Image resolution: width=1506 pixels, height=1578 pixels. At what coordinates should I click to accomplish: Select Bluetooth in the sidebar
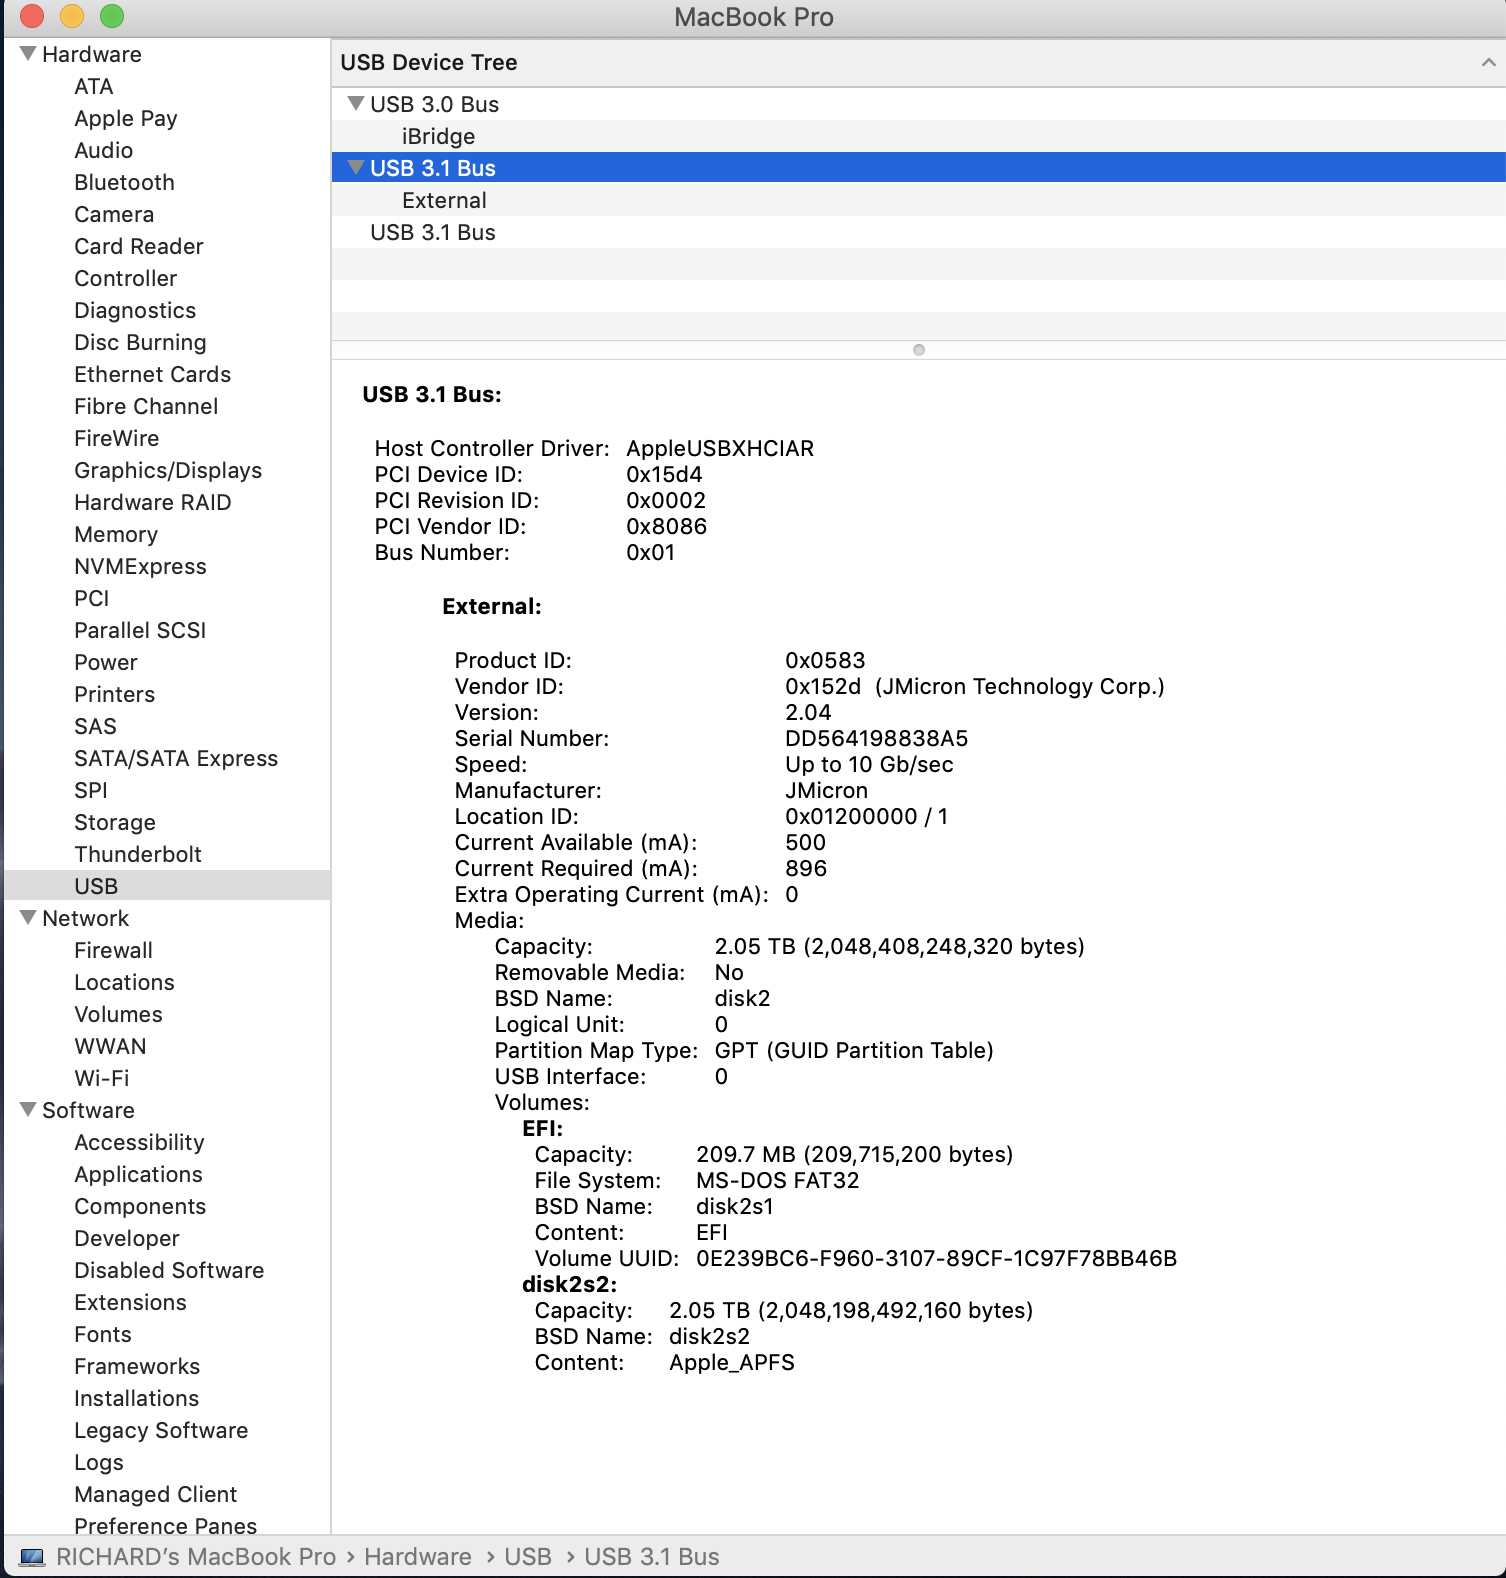[x=125, y=182]
